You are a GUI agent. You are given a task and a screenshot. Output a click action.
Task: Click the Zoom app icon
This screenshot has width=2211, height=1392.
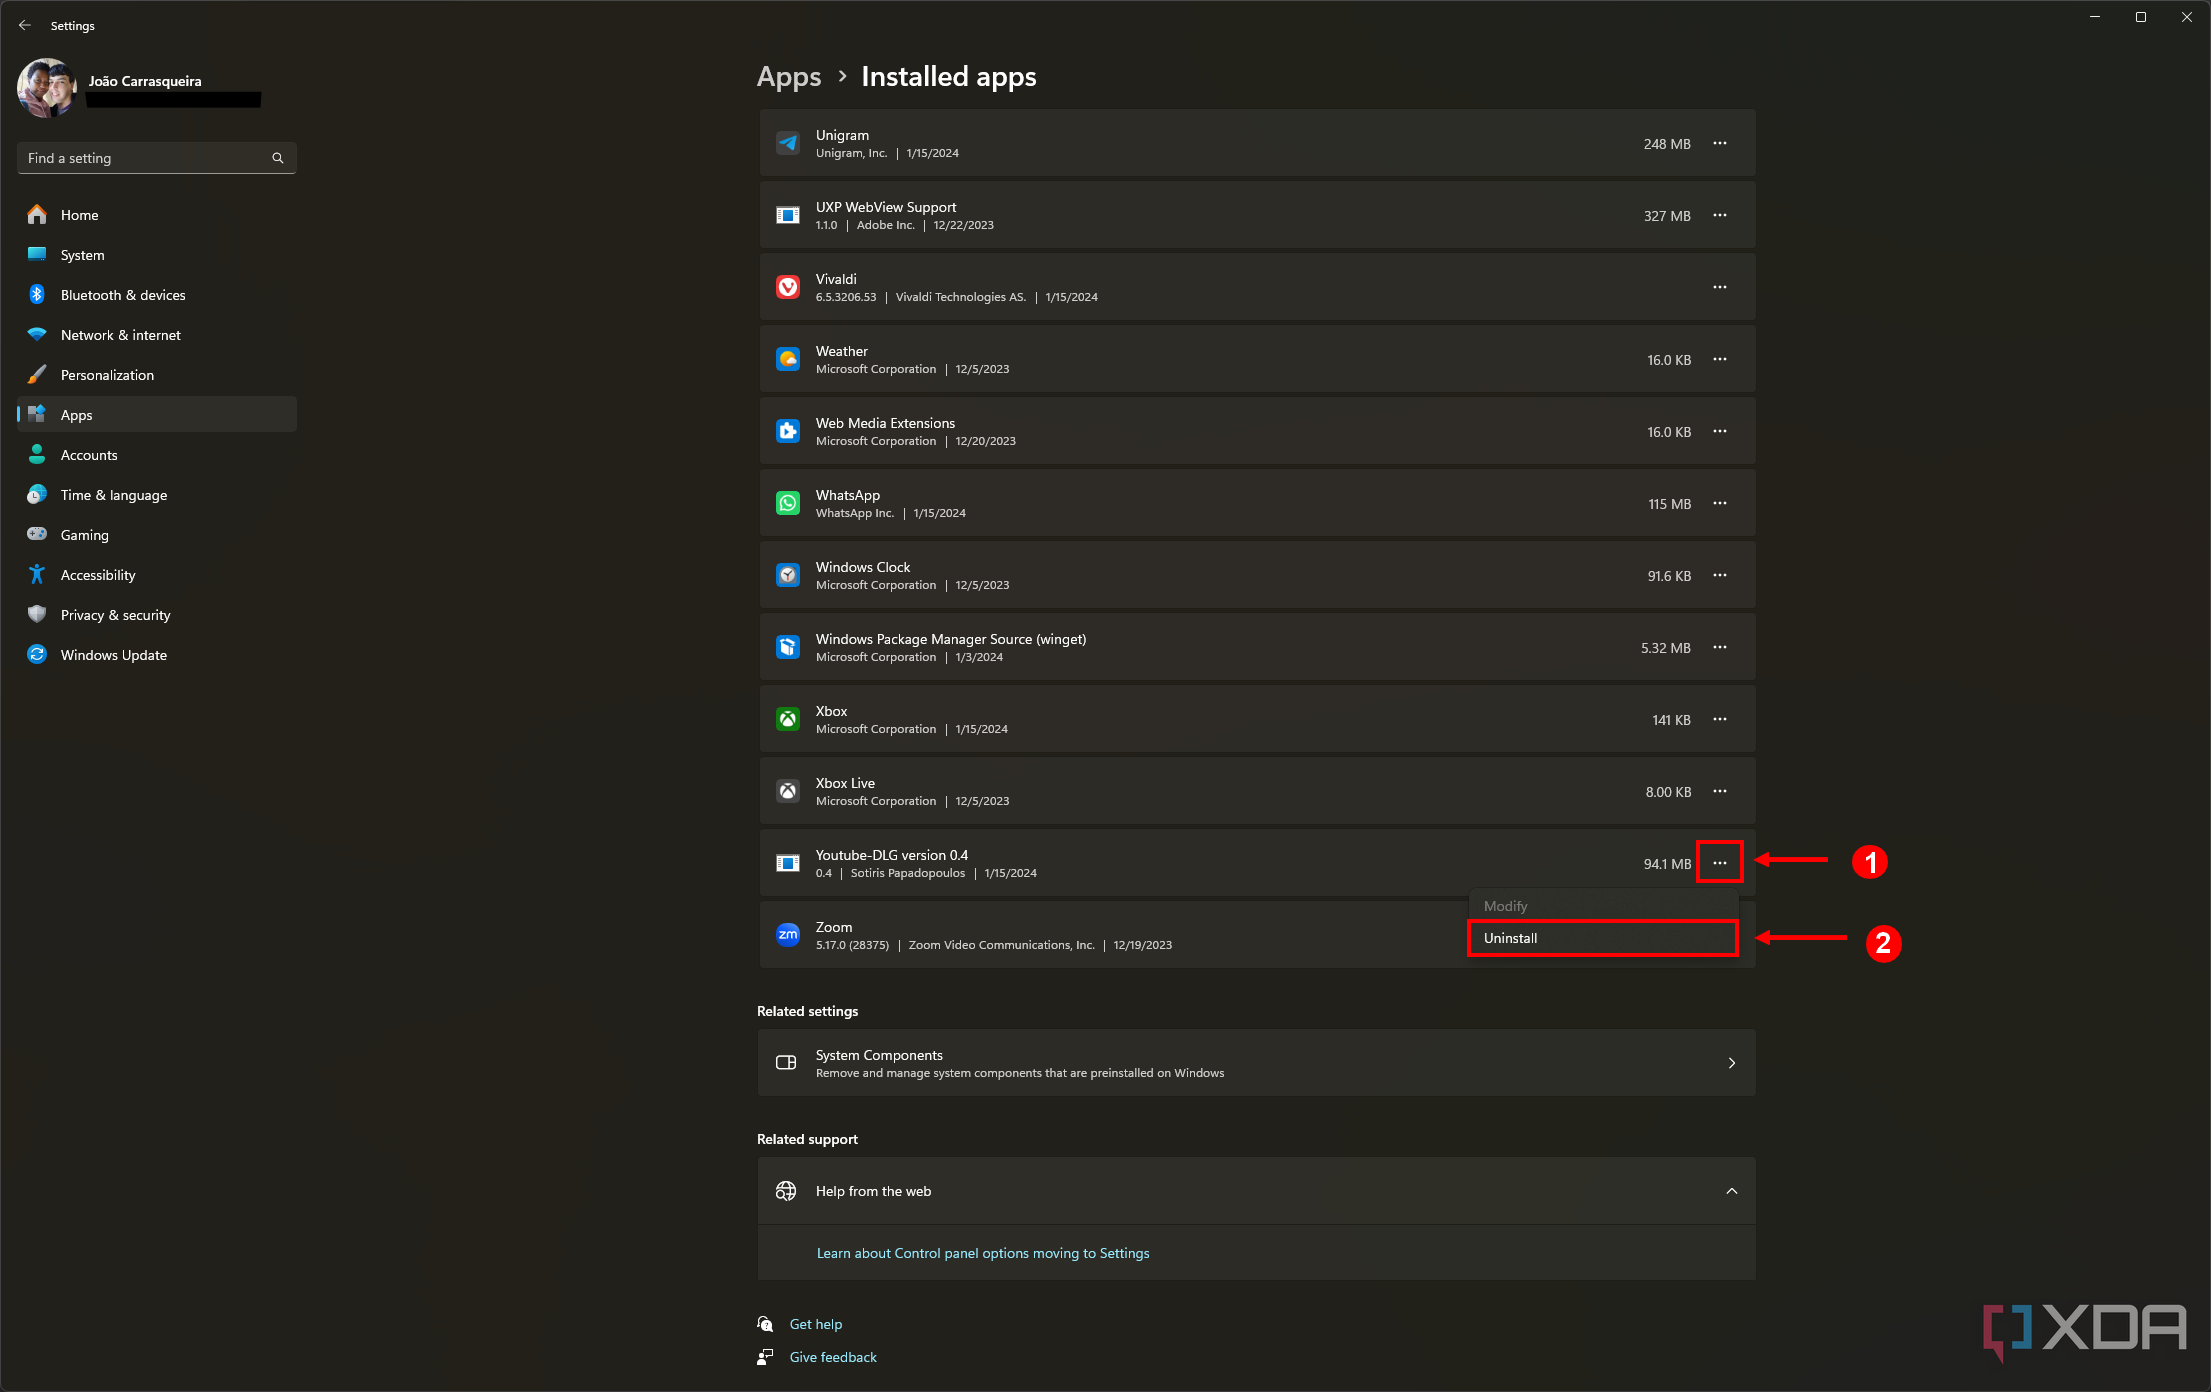coord(788,935)
